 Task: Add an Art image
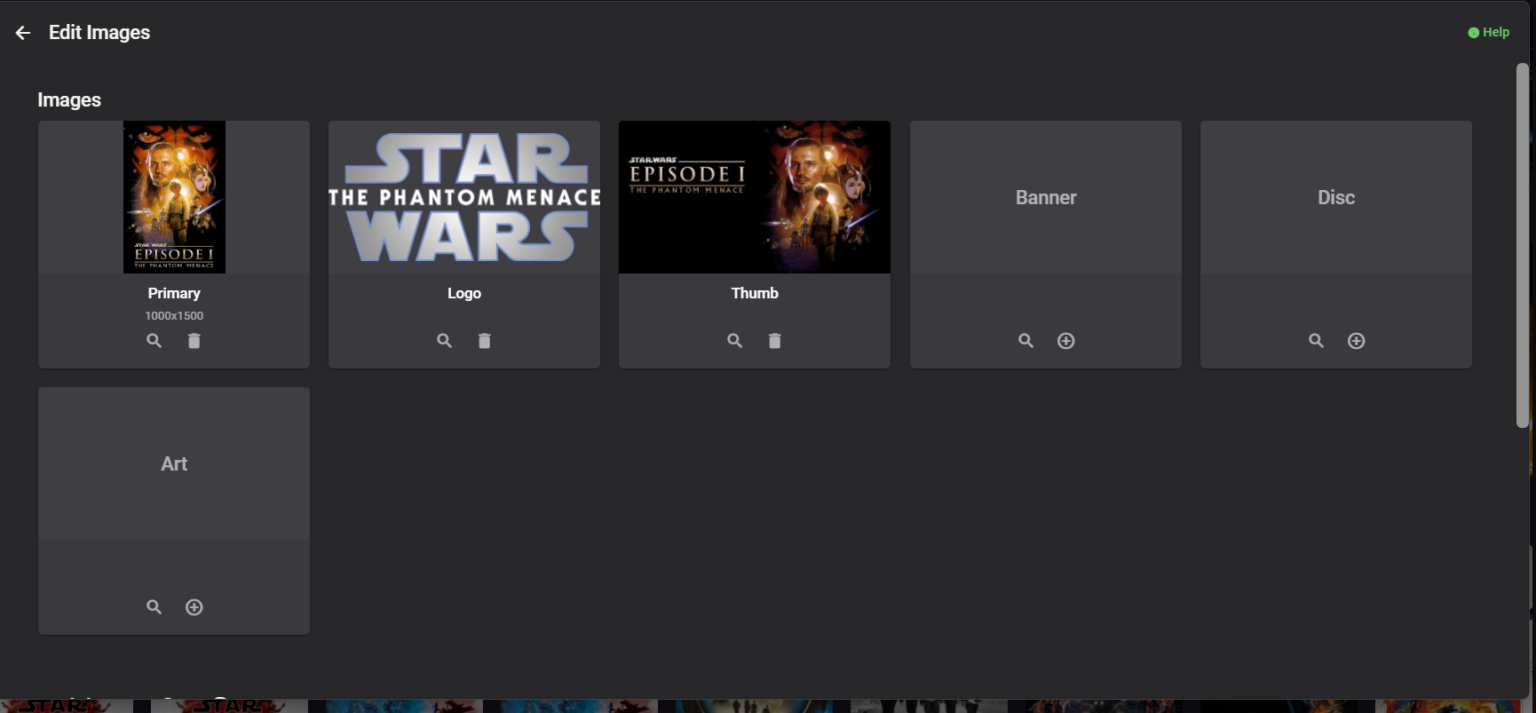[x=194, y=607]
